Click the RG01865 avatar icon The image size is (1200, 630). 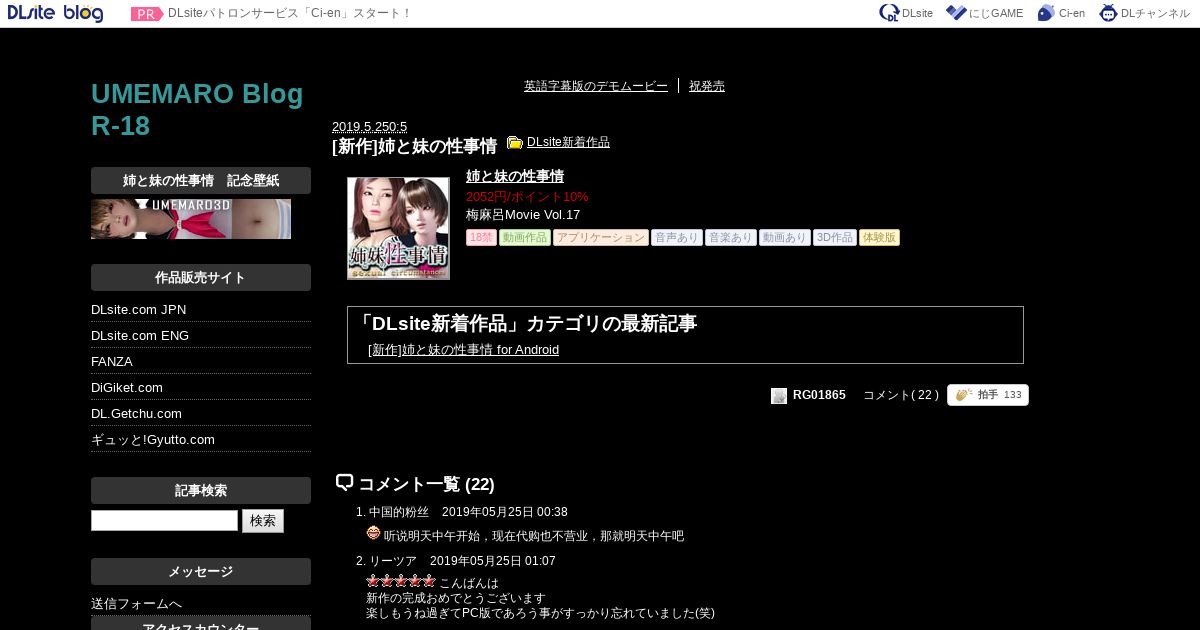tap(779, 395)
